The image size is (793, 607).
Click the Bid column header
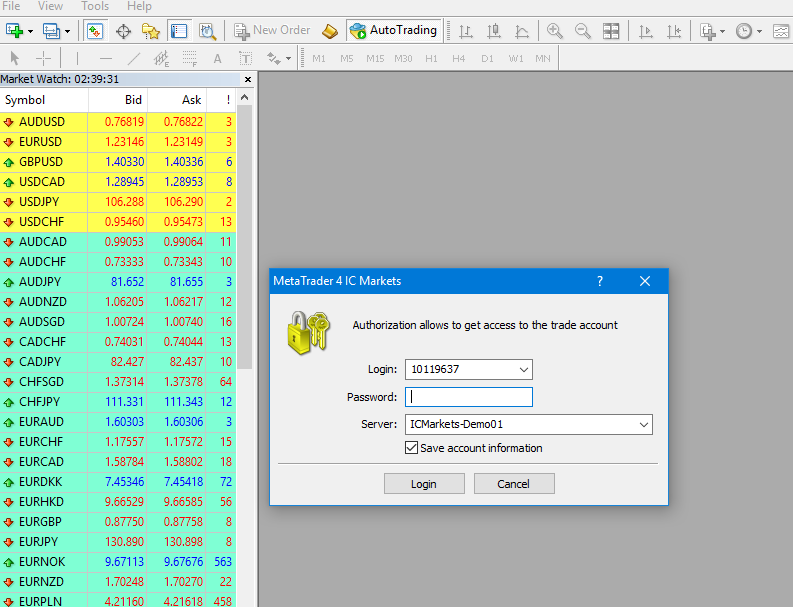pyautogui.click(x=118, y=100)
